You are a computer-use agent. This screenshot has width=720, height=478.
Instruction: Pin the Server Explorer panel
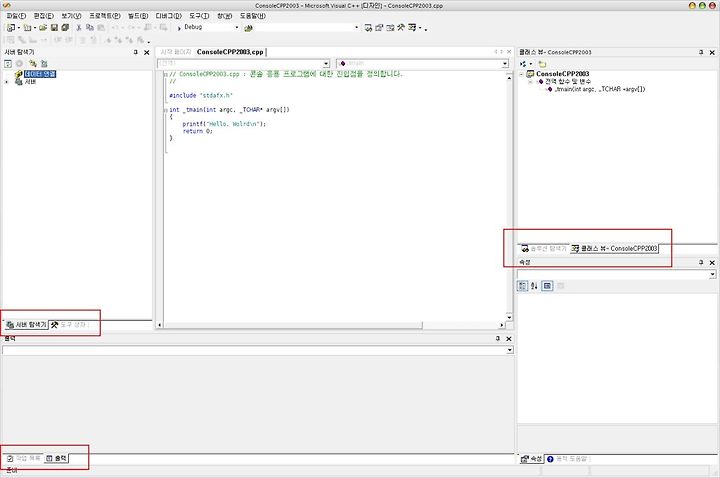[135, 52]
